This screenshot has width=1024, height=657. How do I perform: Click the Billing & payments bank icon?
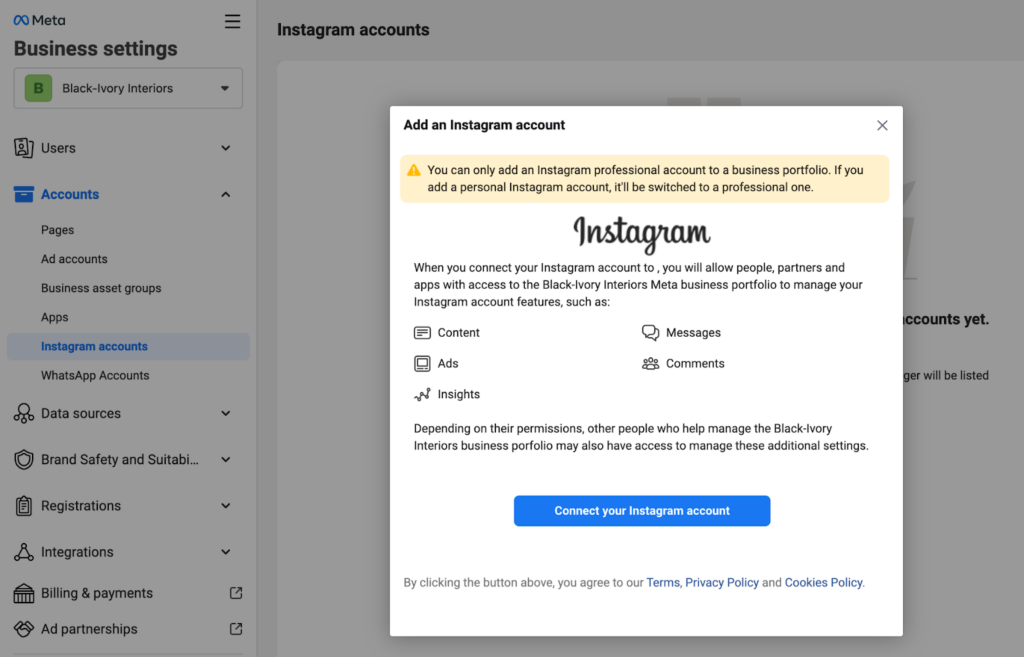(24, 593)
